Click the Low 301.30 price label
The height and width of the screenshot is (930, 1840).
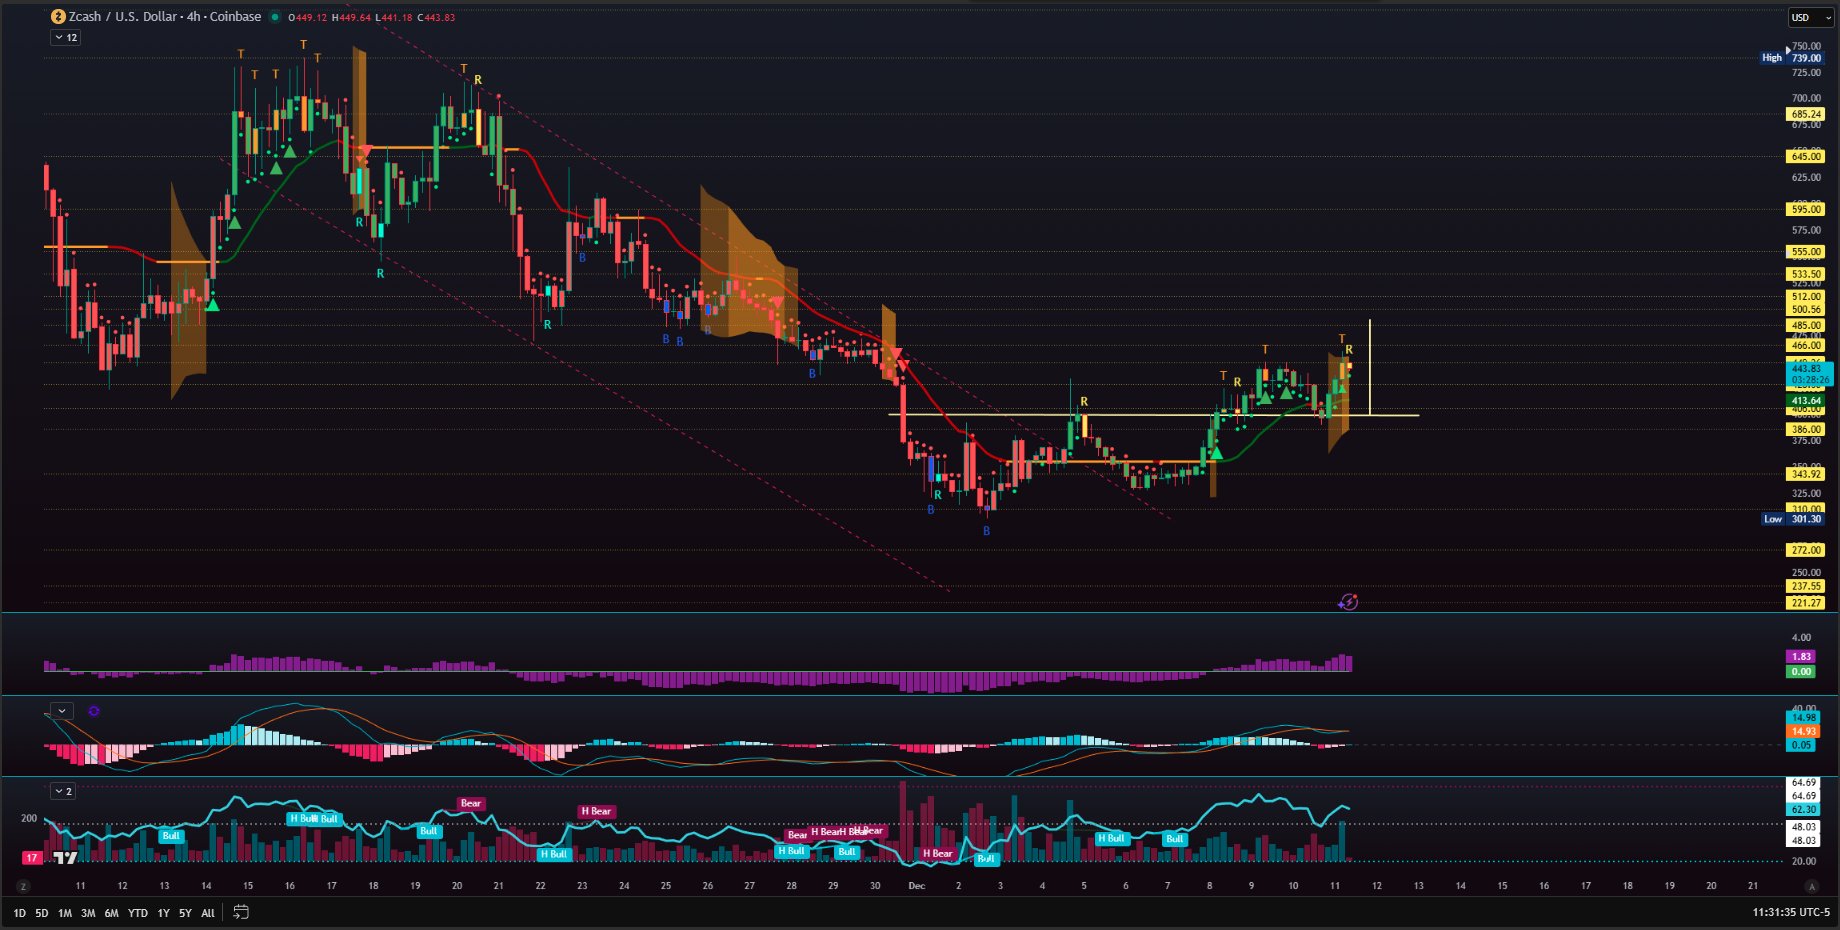tap(1792, 519)
